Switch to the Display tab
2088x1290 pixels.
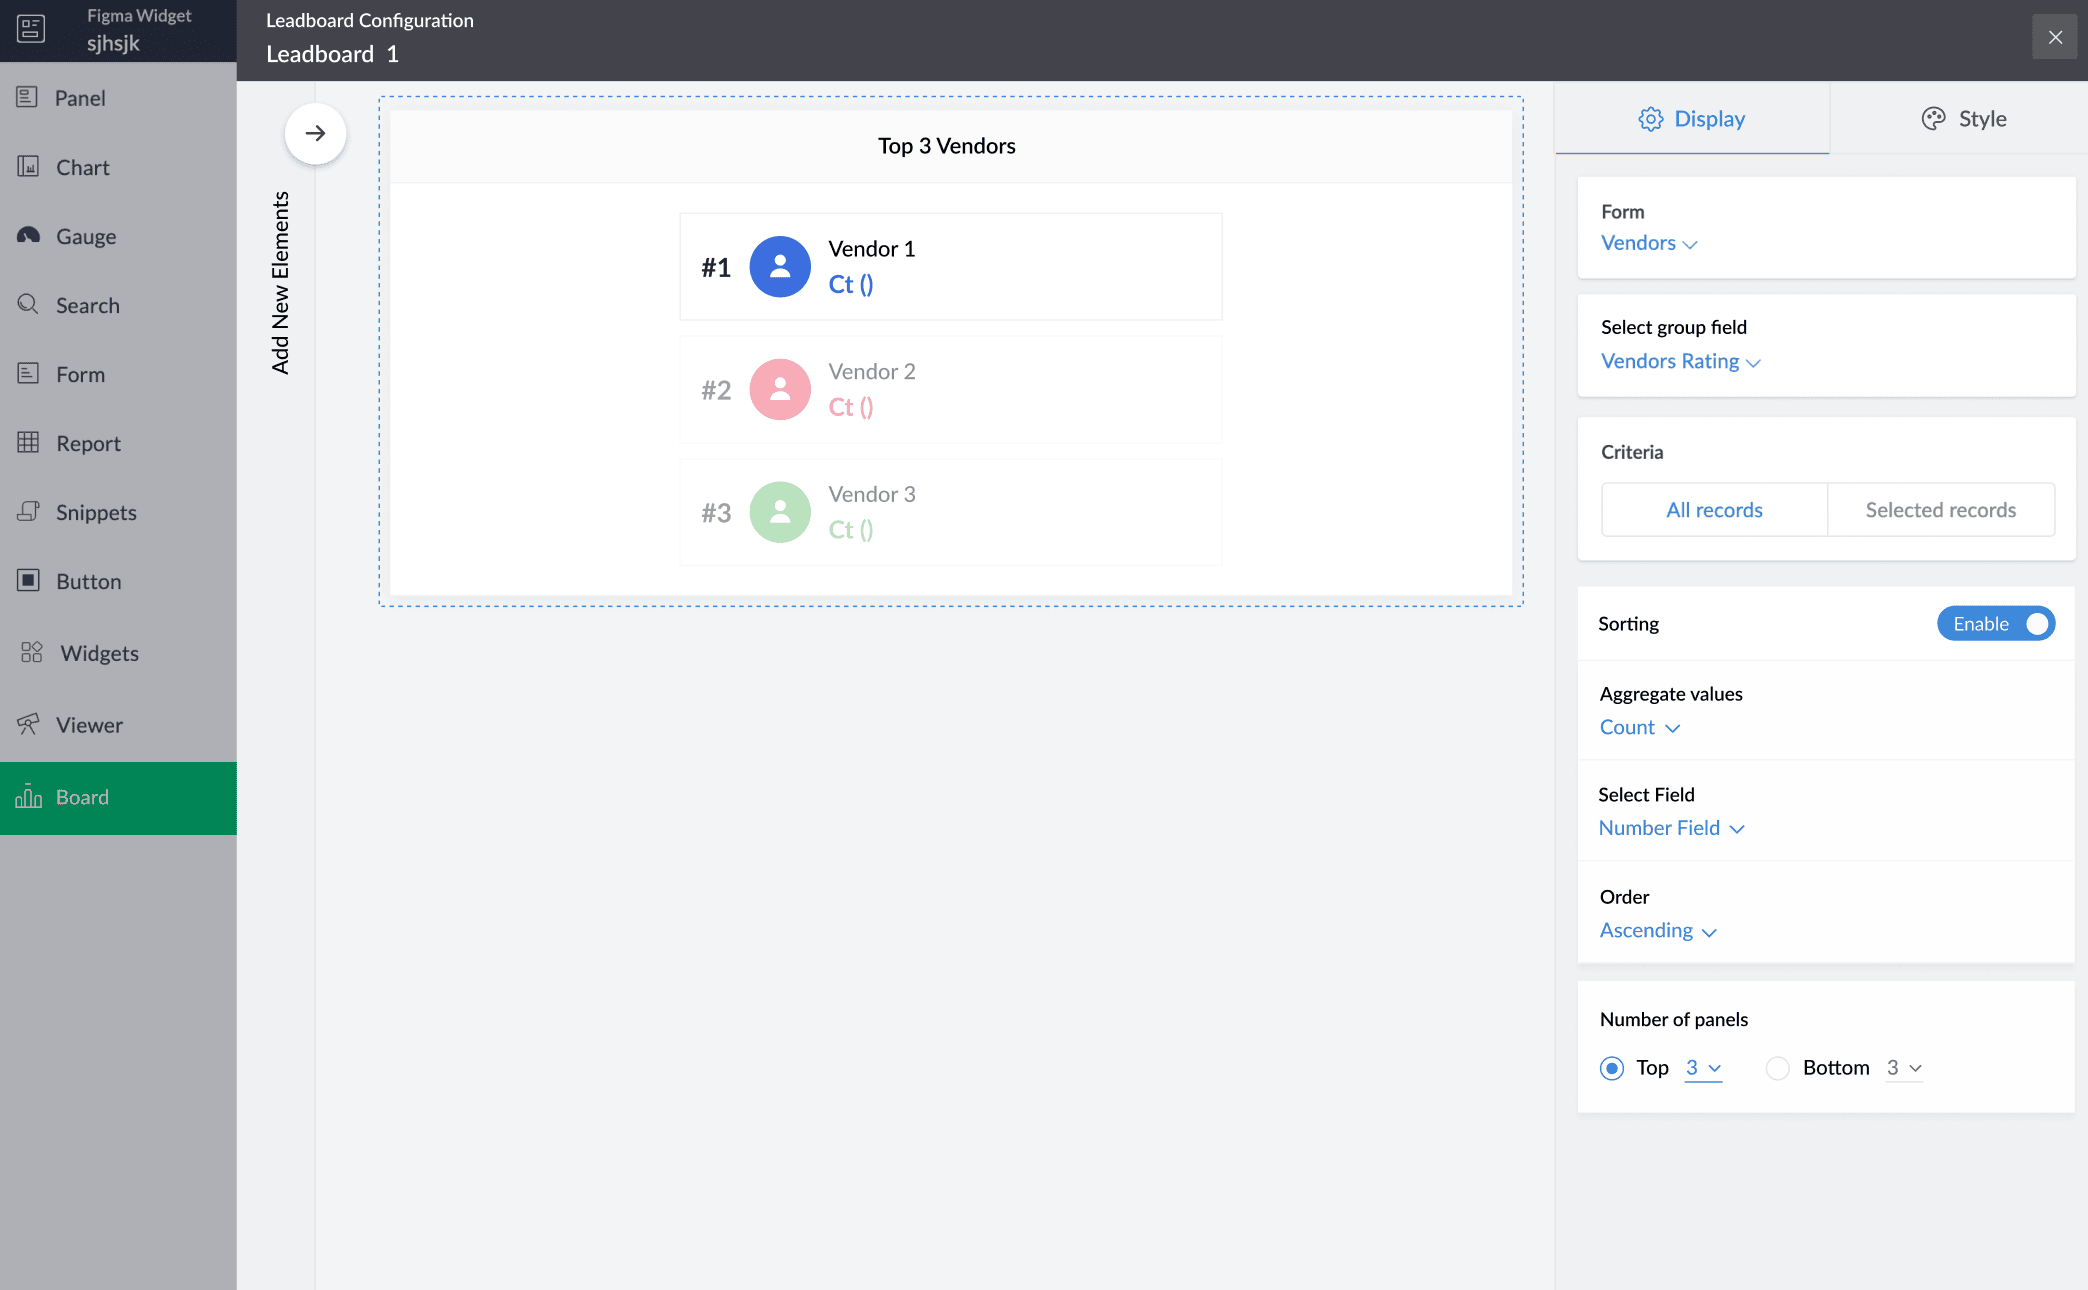(x=1692, y=118)
